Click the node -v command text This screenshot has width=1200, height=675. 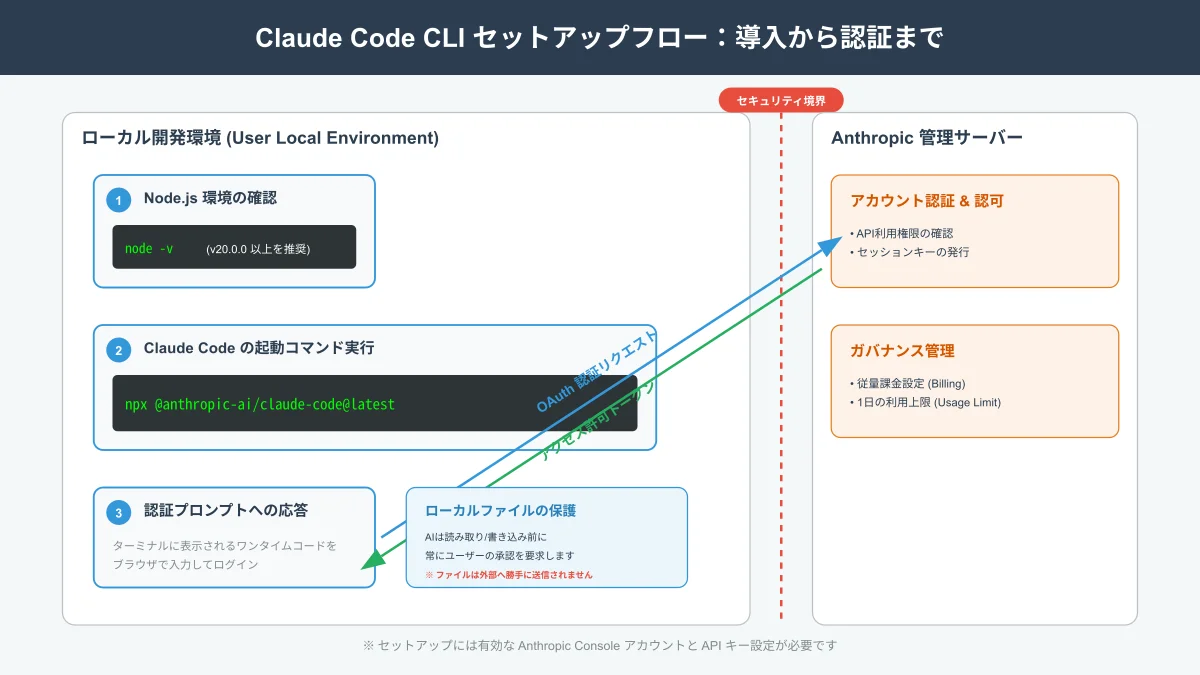[x=149, y=248]
